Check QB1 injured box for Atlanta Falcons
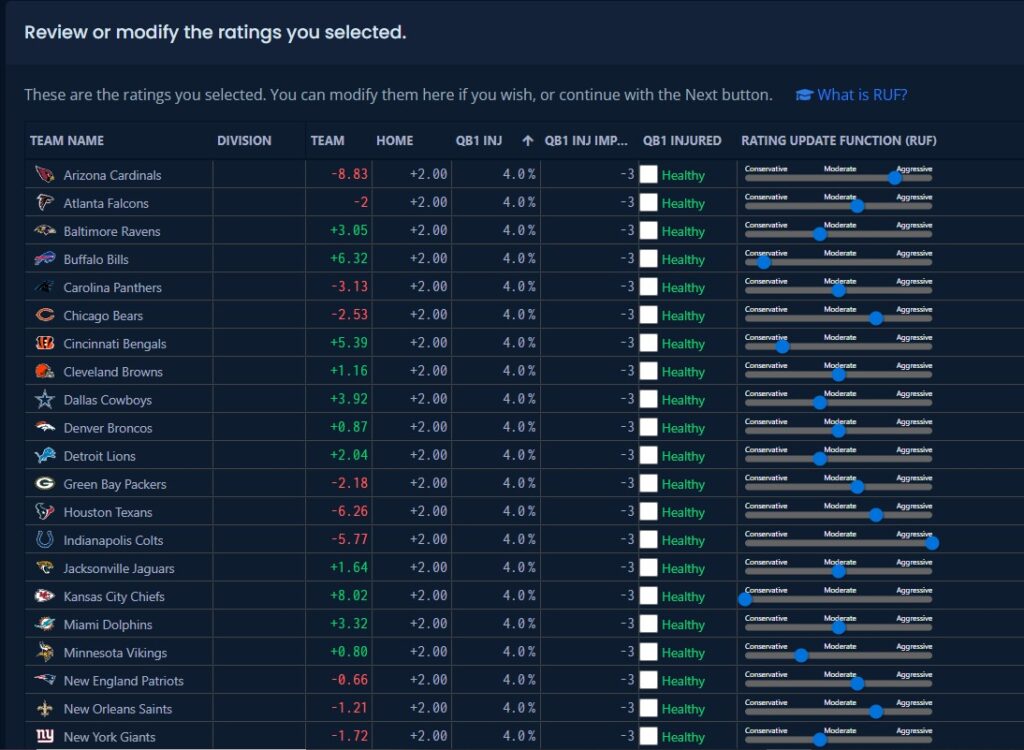This screenshot has height=750, width=1024. 648,203
